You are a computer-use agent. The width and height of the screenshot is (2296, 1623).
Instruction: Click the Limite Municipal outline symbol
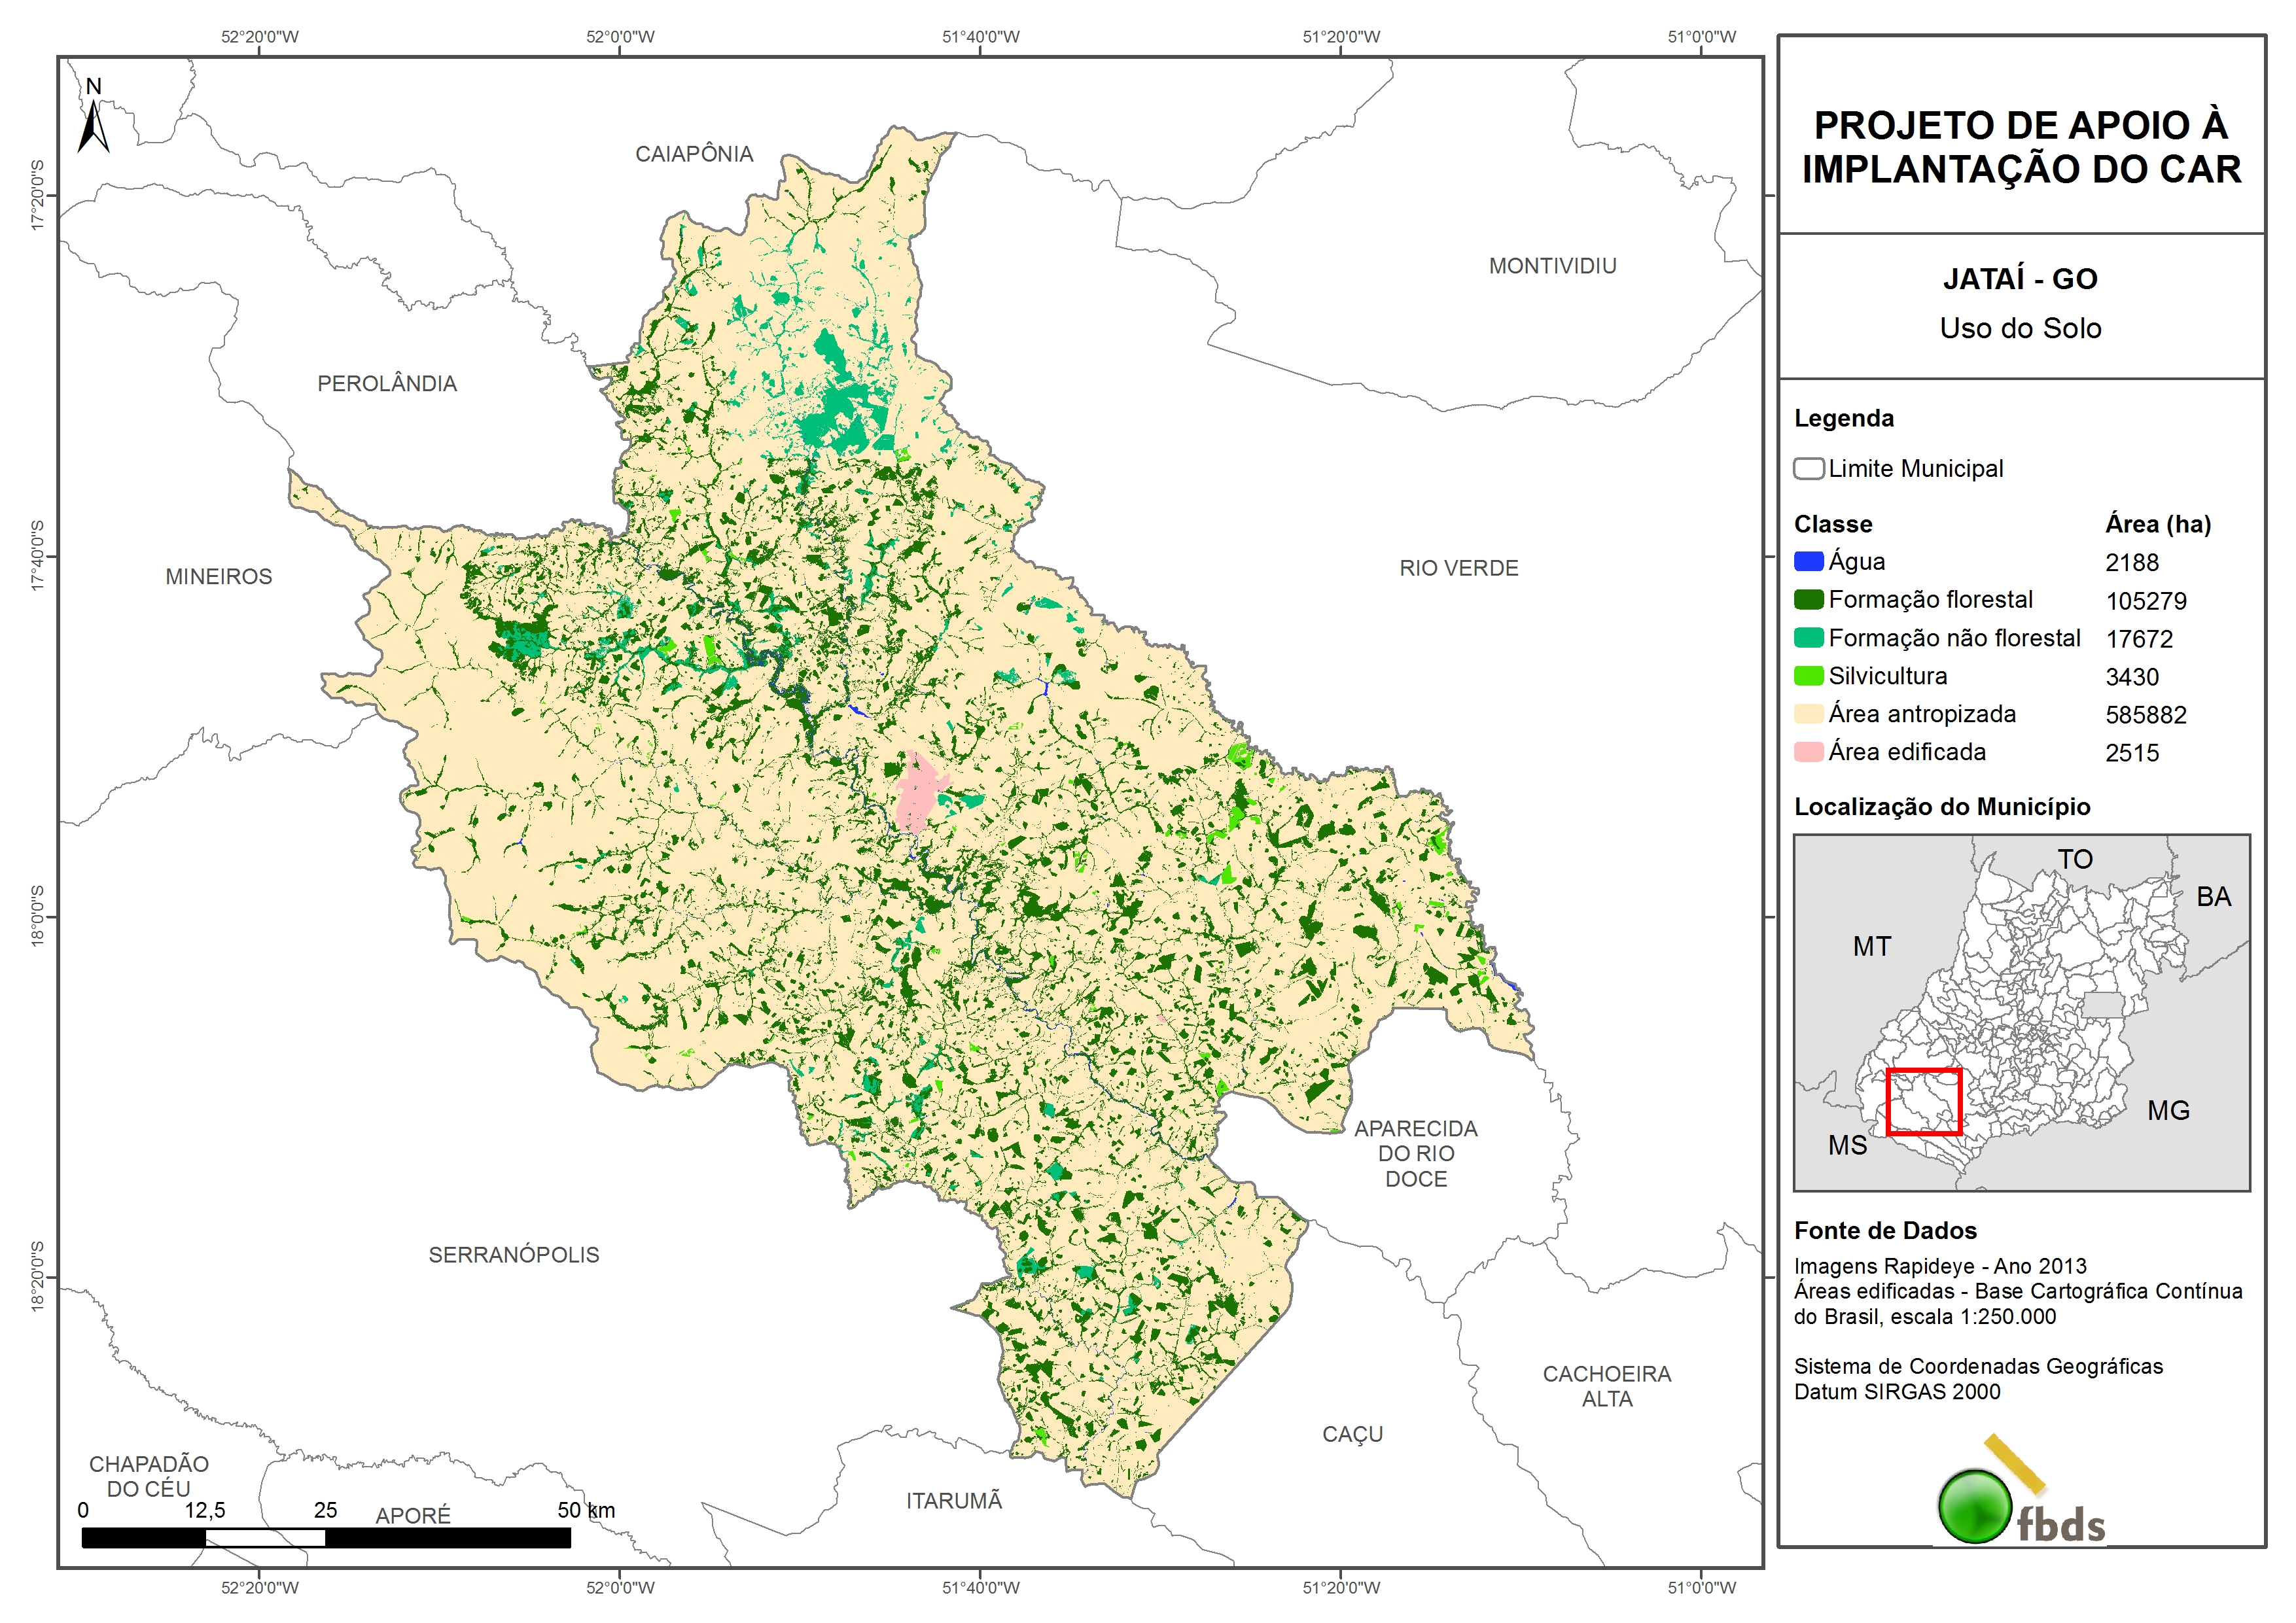[x=1808, y=468]
